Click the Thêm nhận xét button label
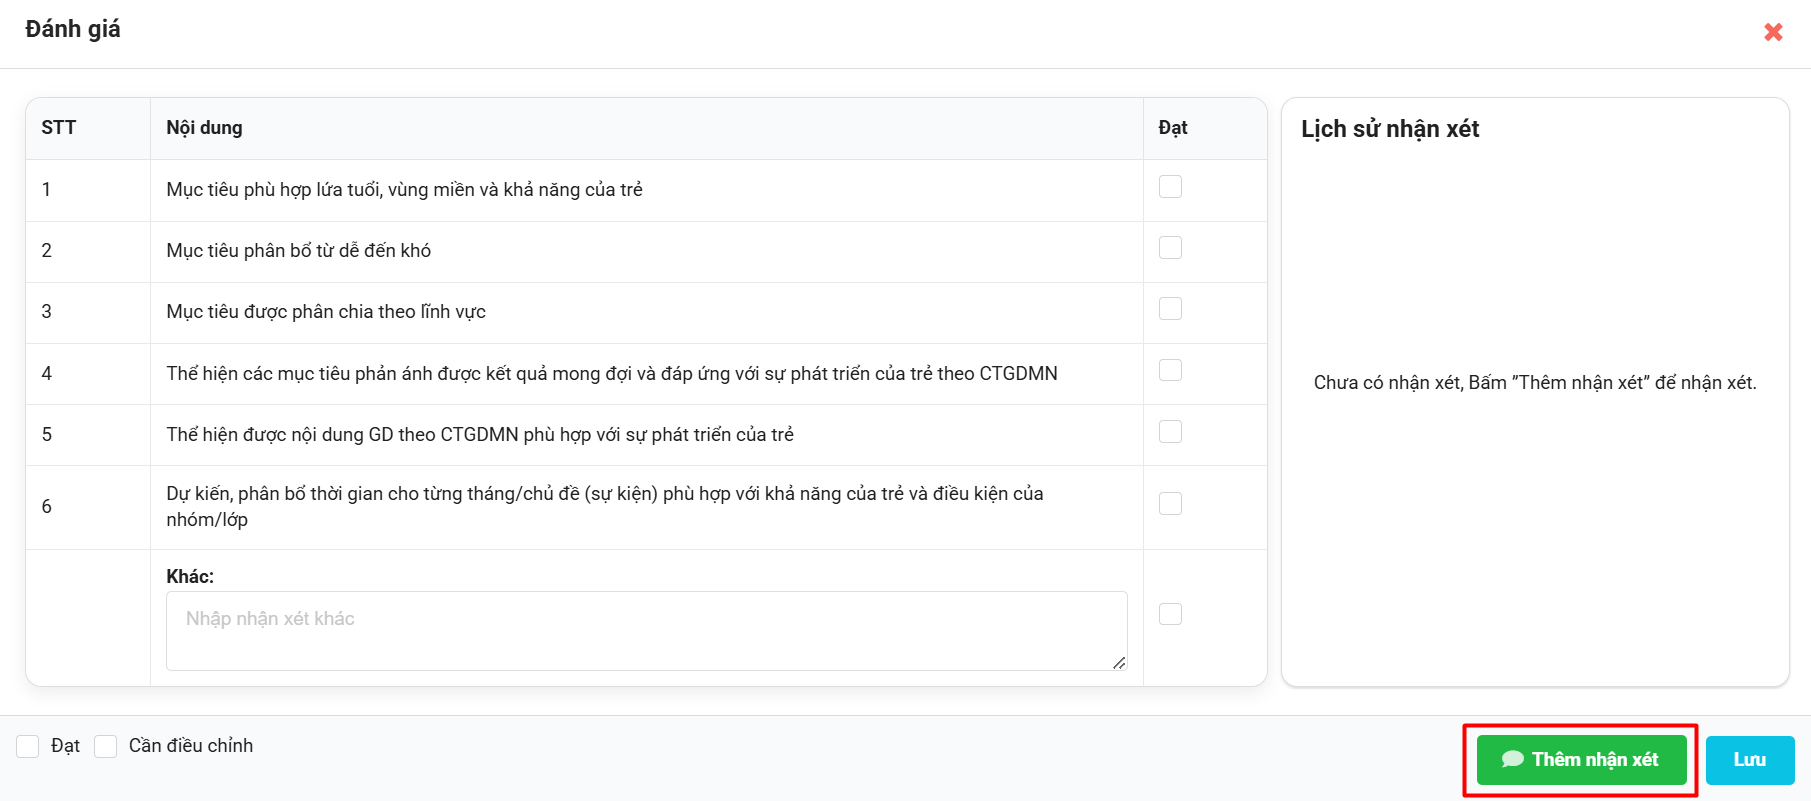 (1595, 760)
